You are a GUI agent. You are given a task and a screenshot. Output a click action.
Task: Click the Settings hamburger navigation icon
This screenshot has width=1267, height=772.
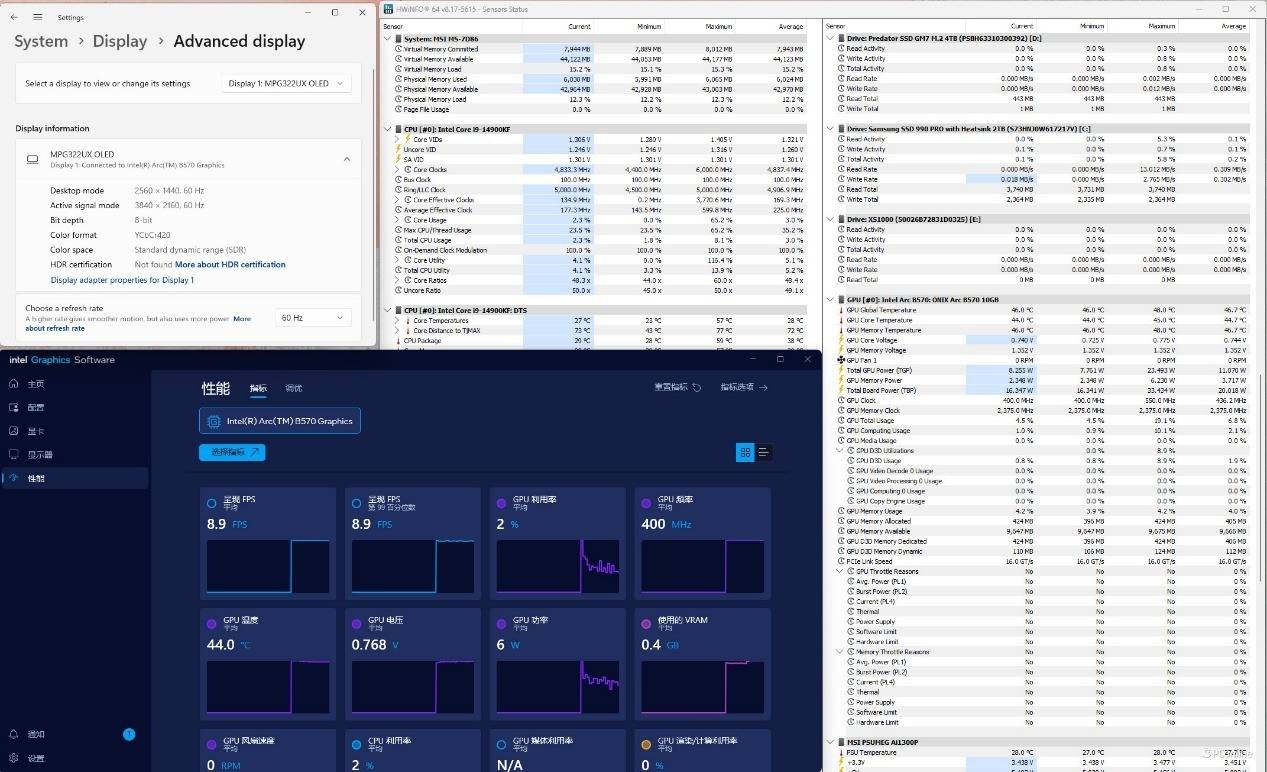point(38,17)
